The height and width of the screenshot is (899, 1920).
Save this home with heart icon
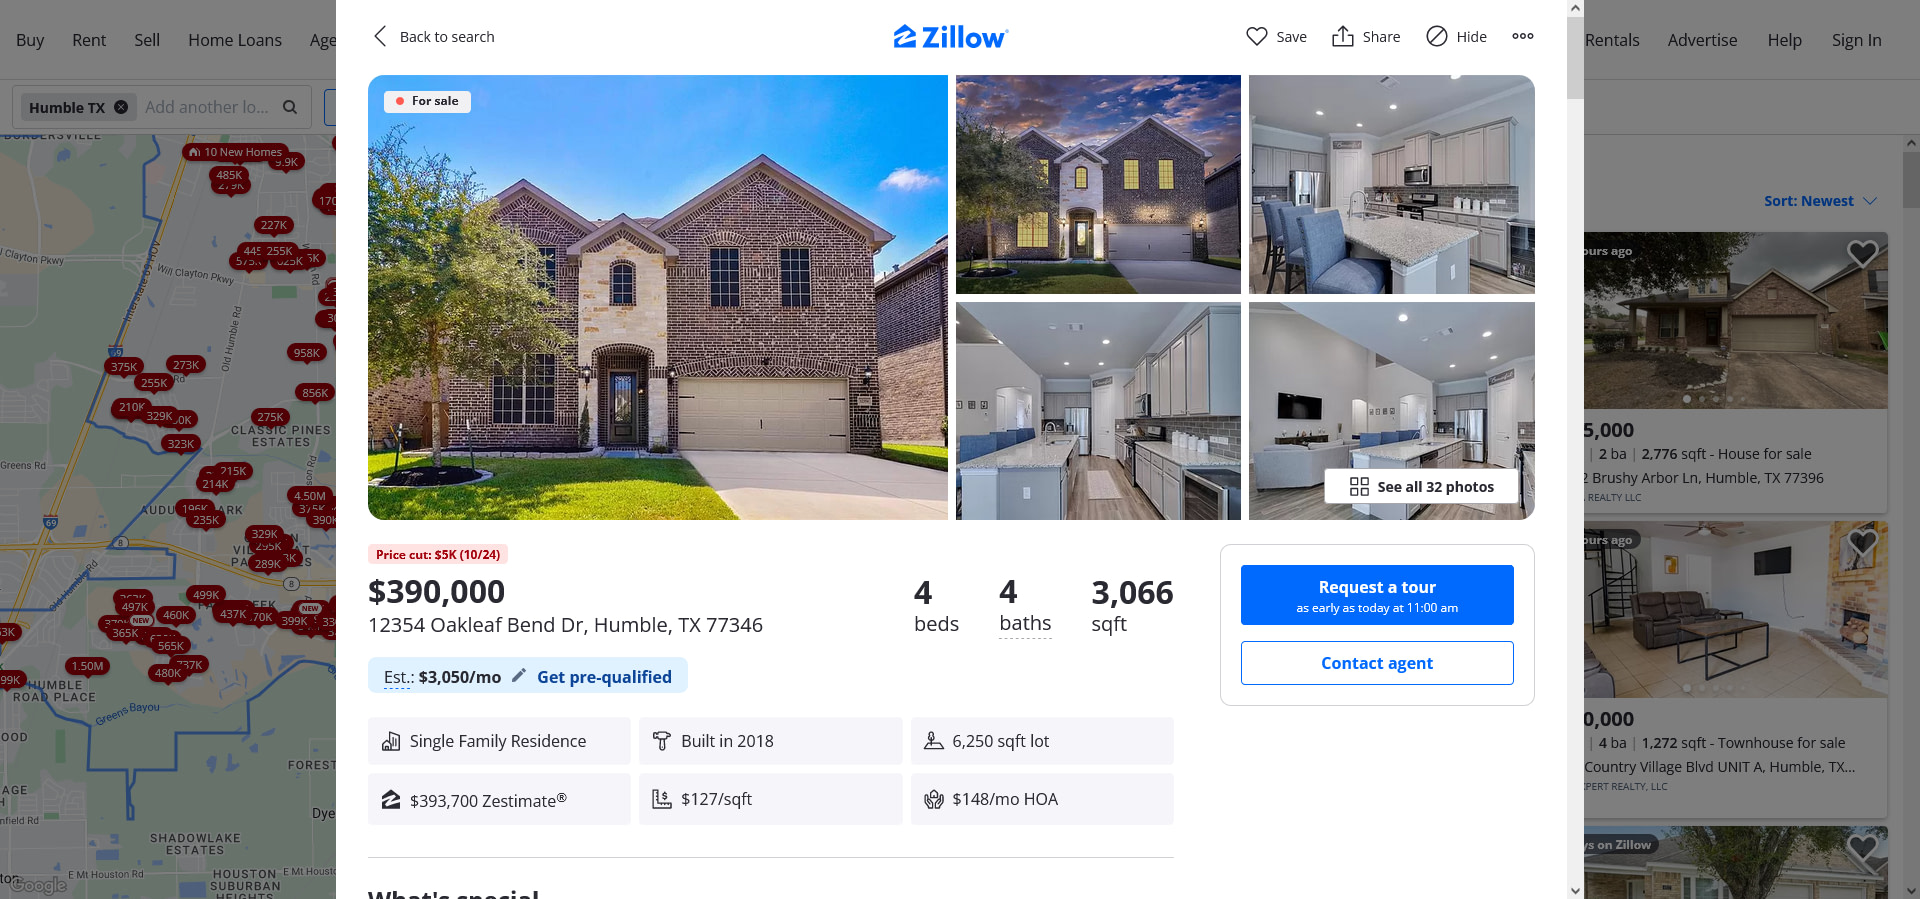pyautogui.click(x=1257, y=36)
